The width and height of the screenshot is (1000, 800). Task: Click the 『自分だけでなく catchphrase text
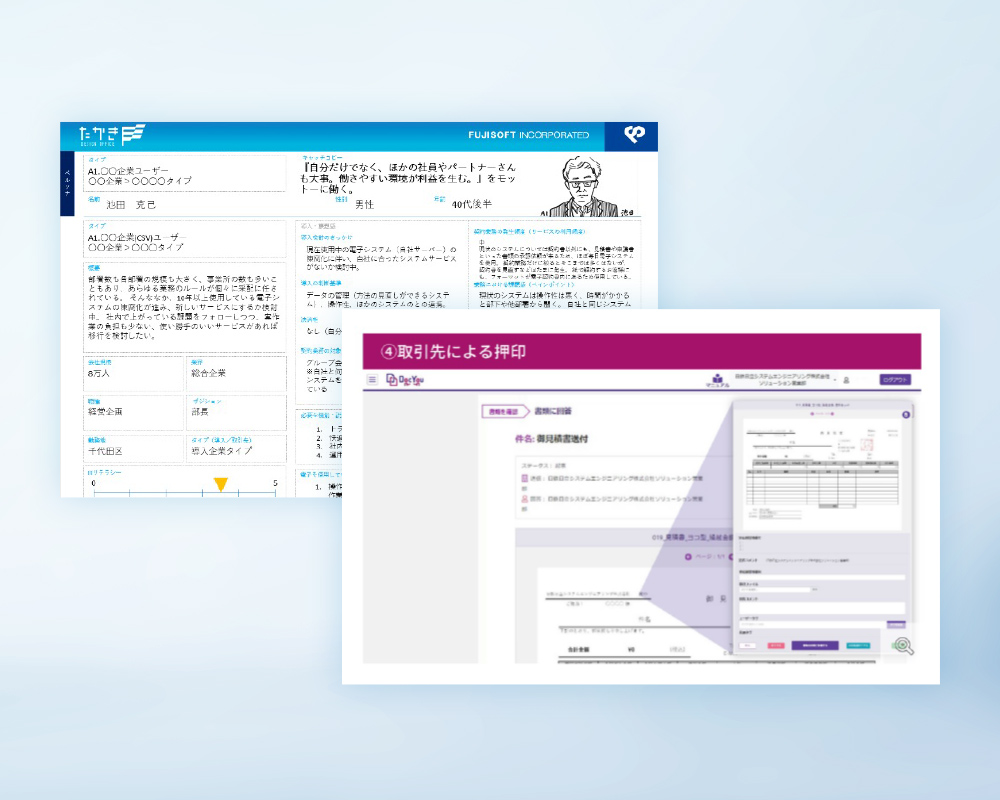click(408, 178)
